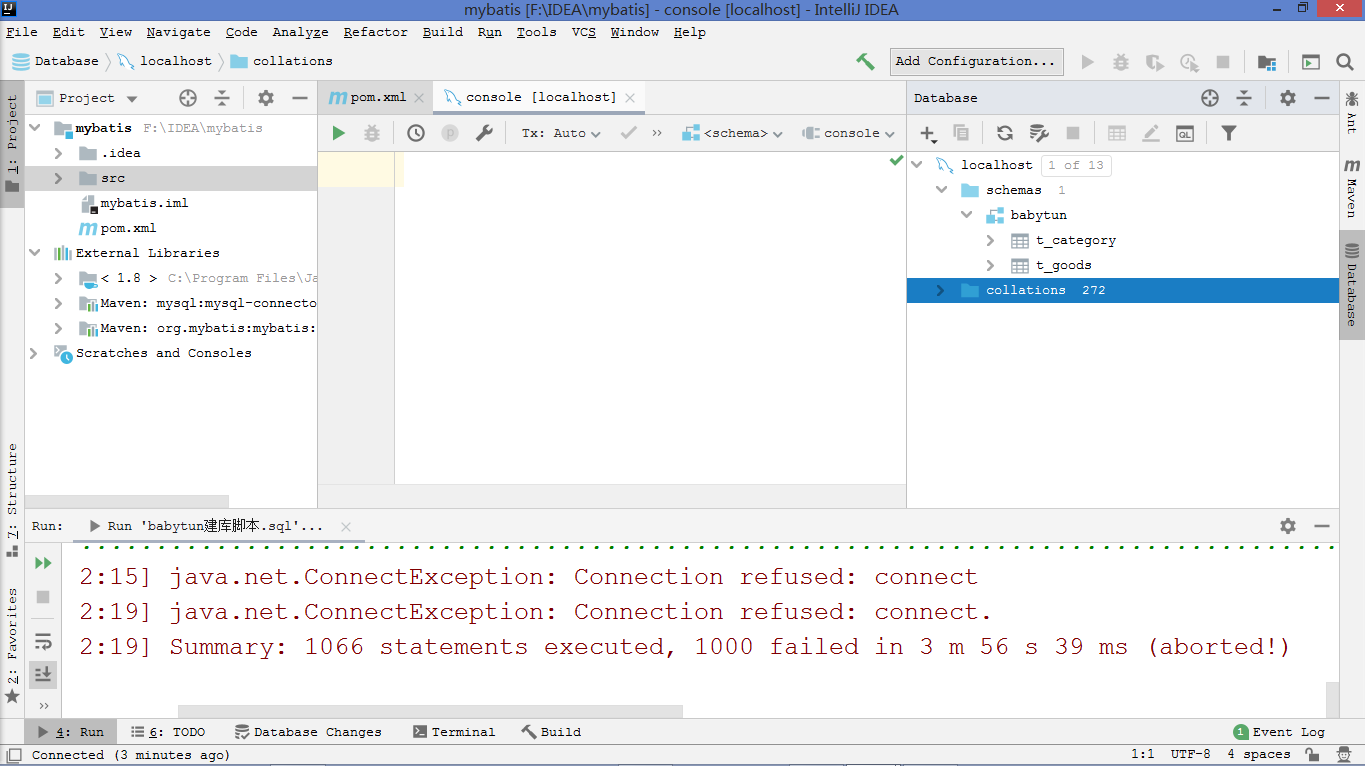Click the '1 of 13' schemas selector

1075,165
